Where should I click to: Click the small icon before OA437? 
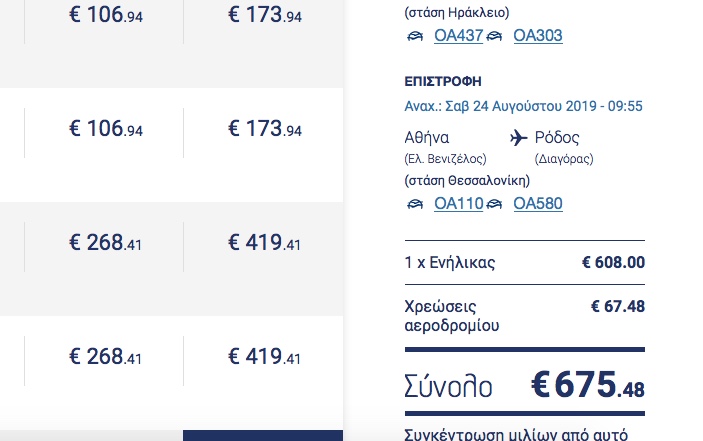click(x=415, y=37)
